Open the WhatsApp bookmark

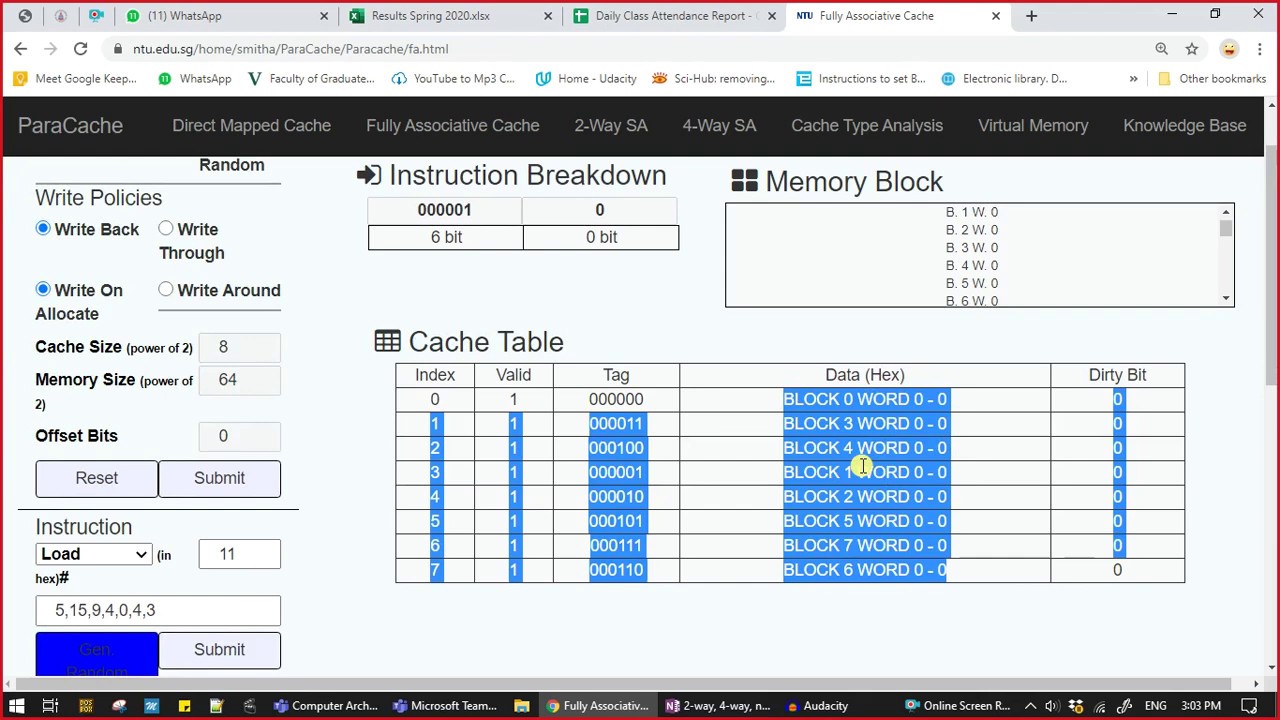click(x=194, y=78)
